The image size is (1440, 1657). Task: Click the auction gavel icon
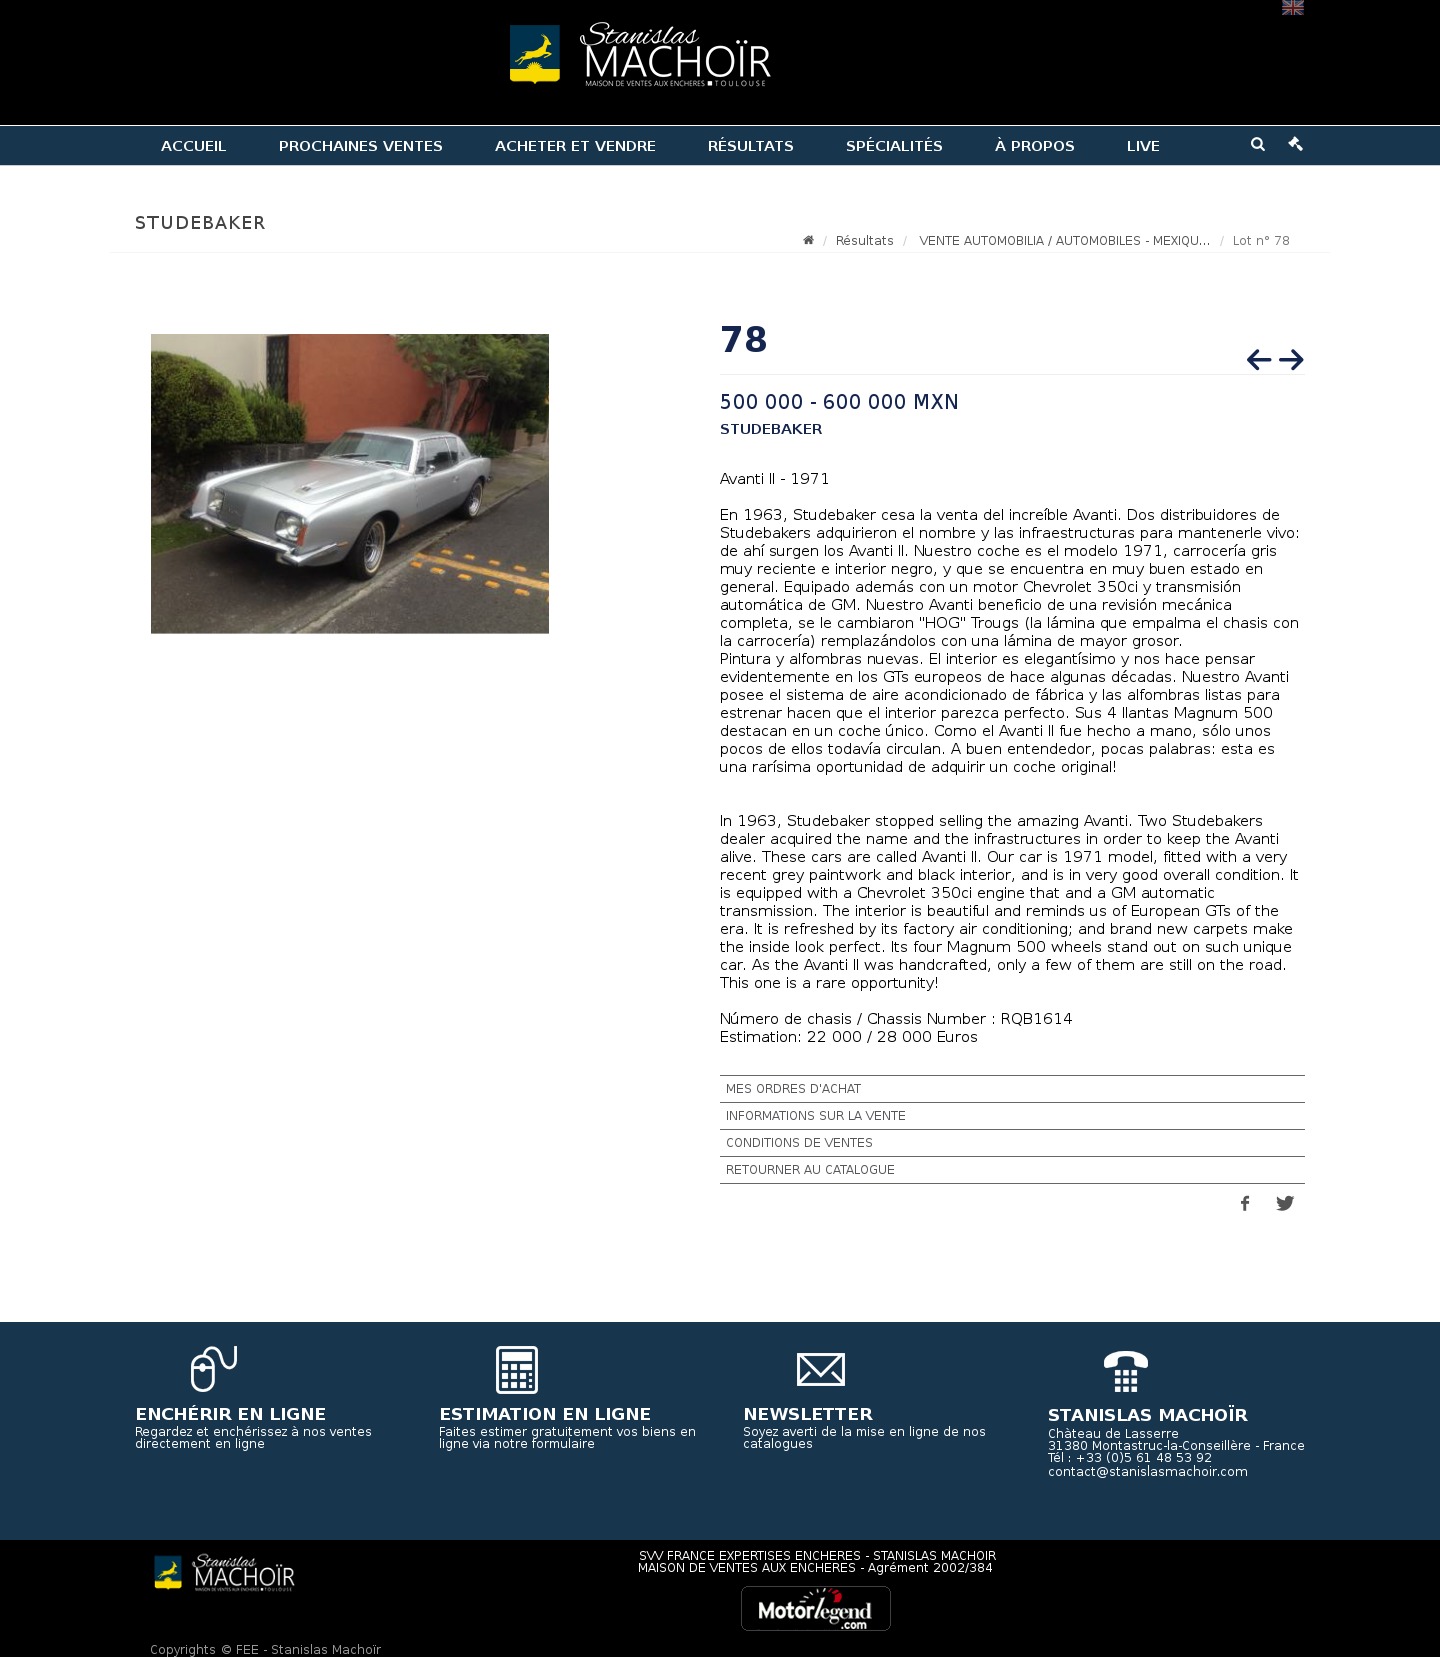tap(1295, 144)
